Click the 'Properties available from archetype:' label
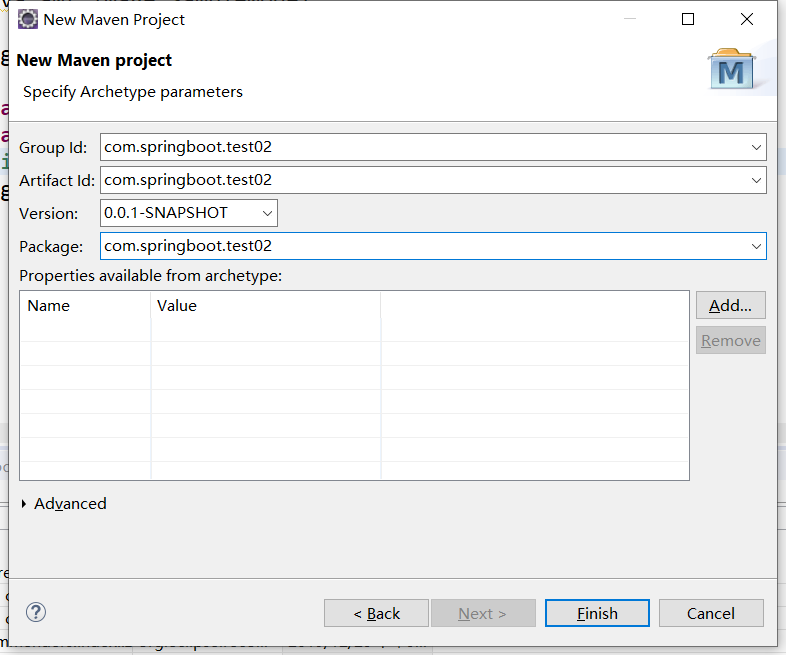This screenshot has width=786, height=655. click(x=150, y=276)
